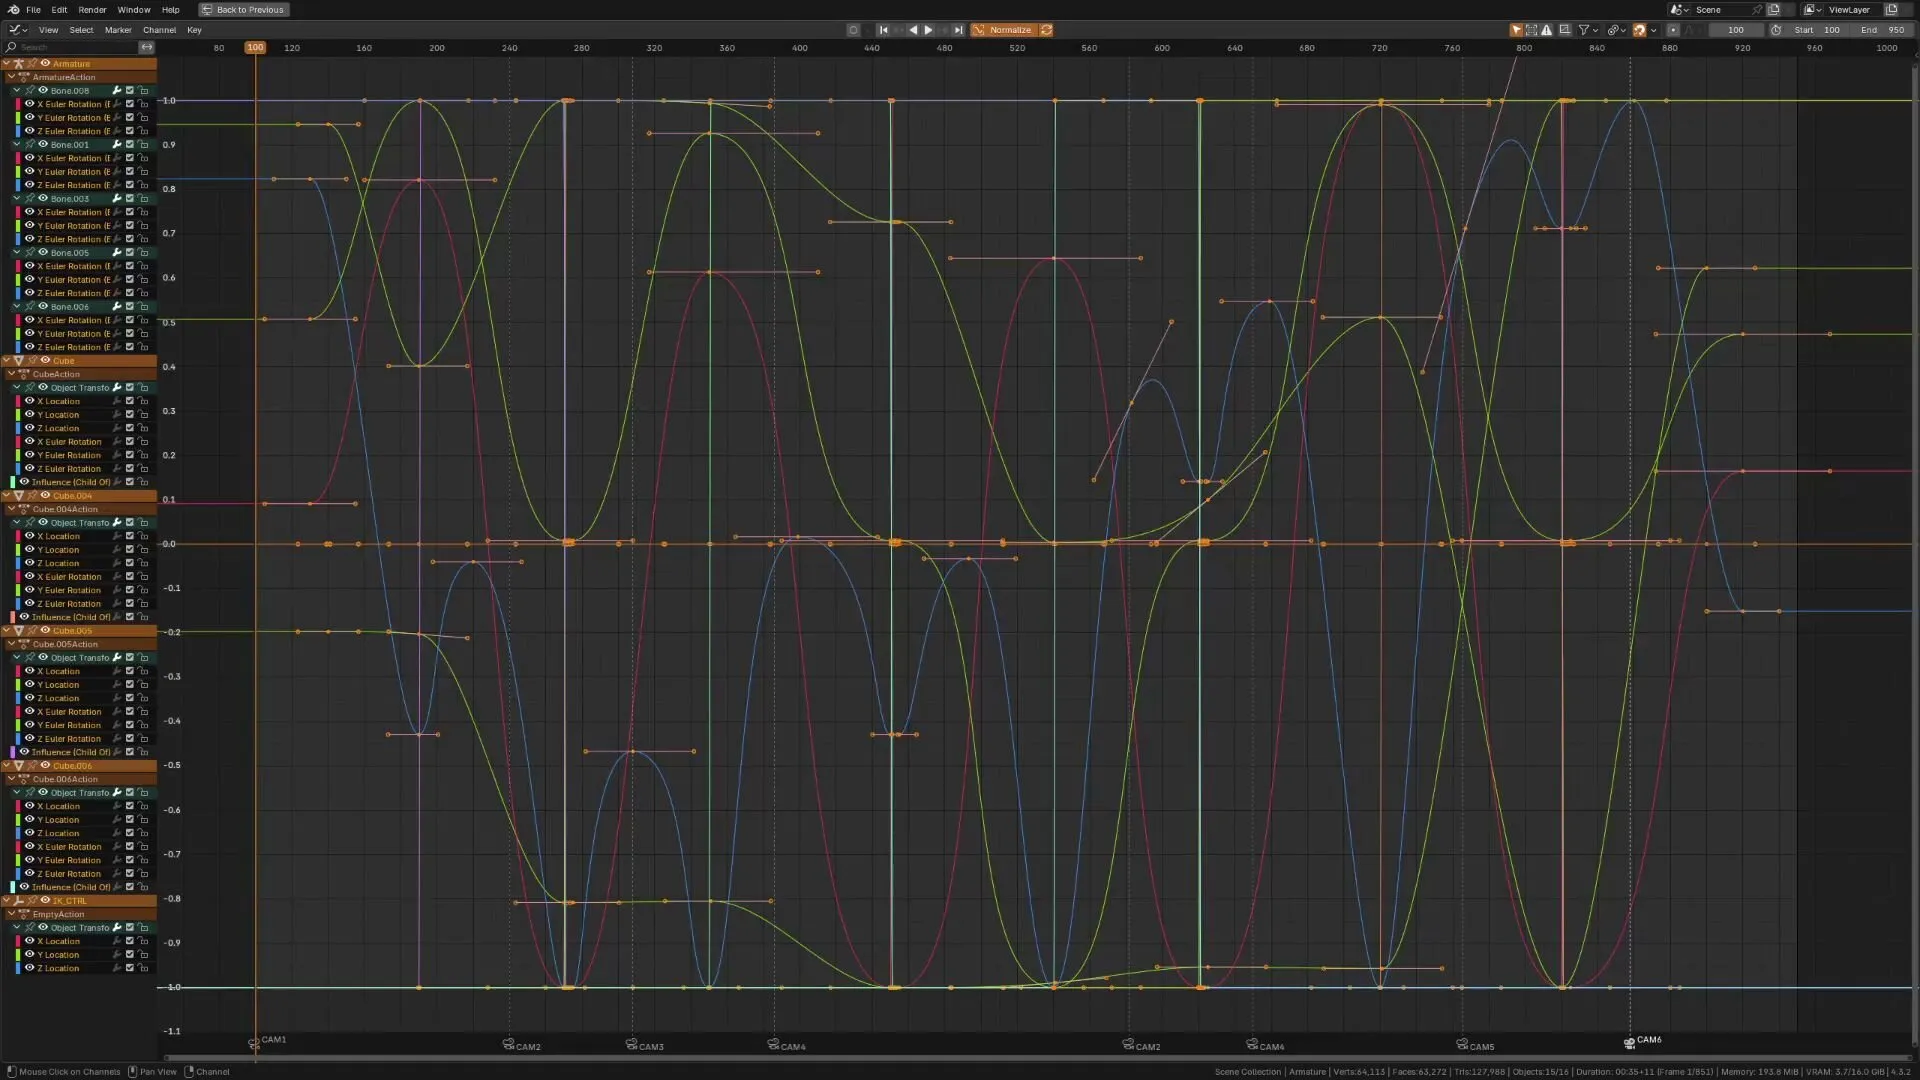This screenshot has width=1920, height=1080.
Task: Click blue color swatch of Bone.008 Z Euler
Action: coord(18,131)
